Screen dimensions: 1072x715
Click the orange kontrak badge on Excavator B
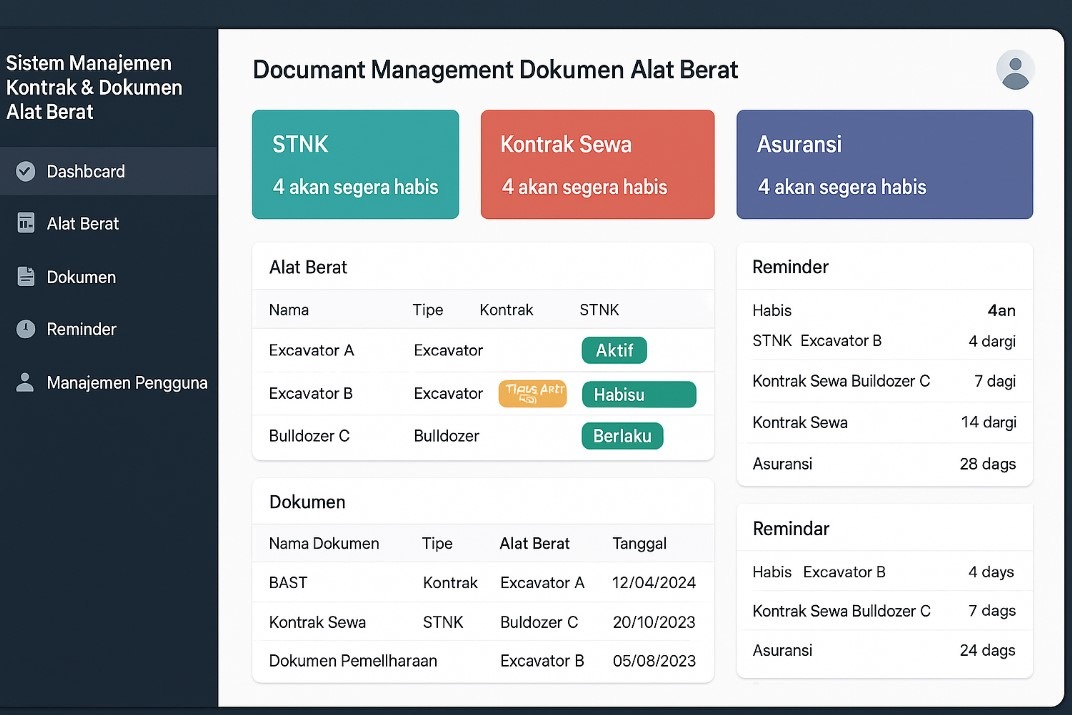tap(532, 394)
